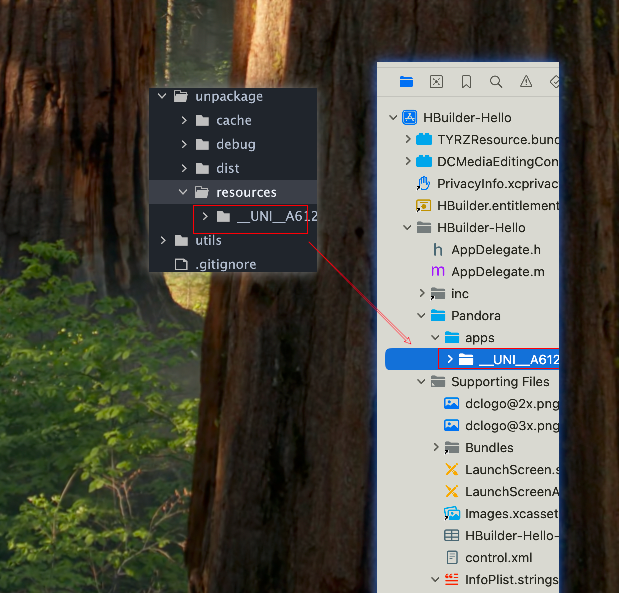The height and width of the screenshot is (593, 619).
Task: Select the dclogo@2x.png image
Action: click(x=505, y=404)
